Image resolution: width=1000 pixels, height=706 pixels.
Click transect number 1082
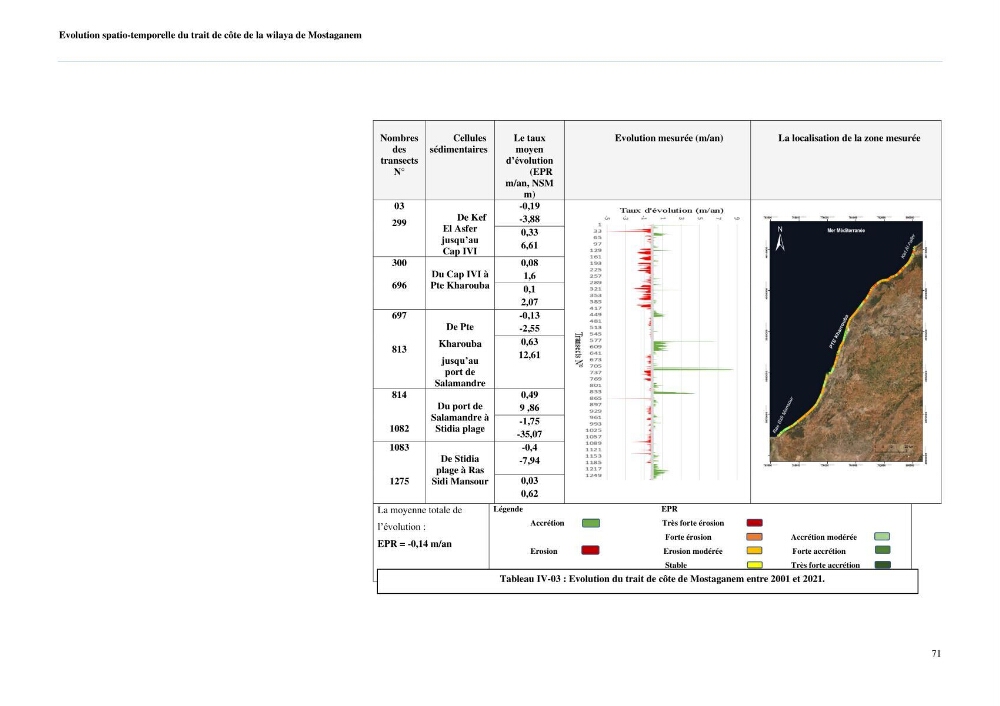[399, 429]
